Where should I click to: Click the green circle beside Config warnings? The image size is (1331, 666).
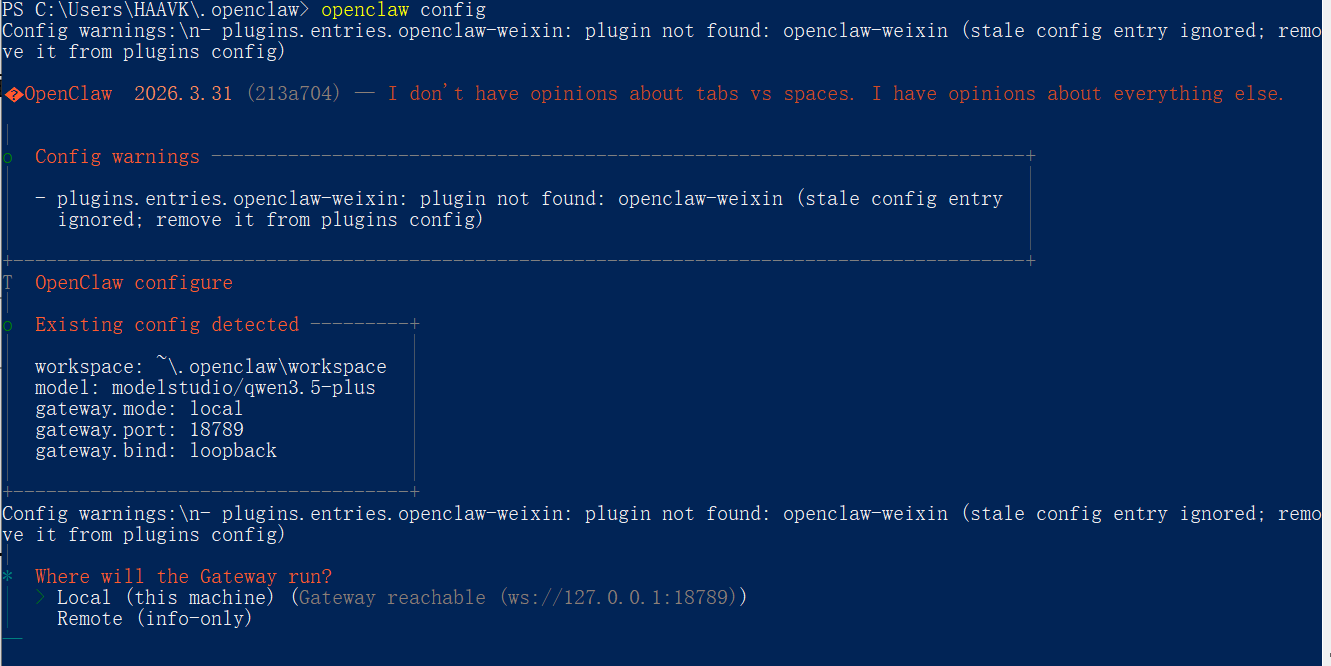tap(8, 157)
